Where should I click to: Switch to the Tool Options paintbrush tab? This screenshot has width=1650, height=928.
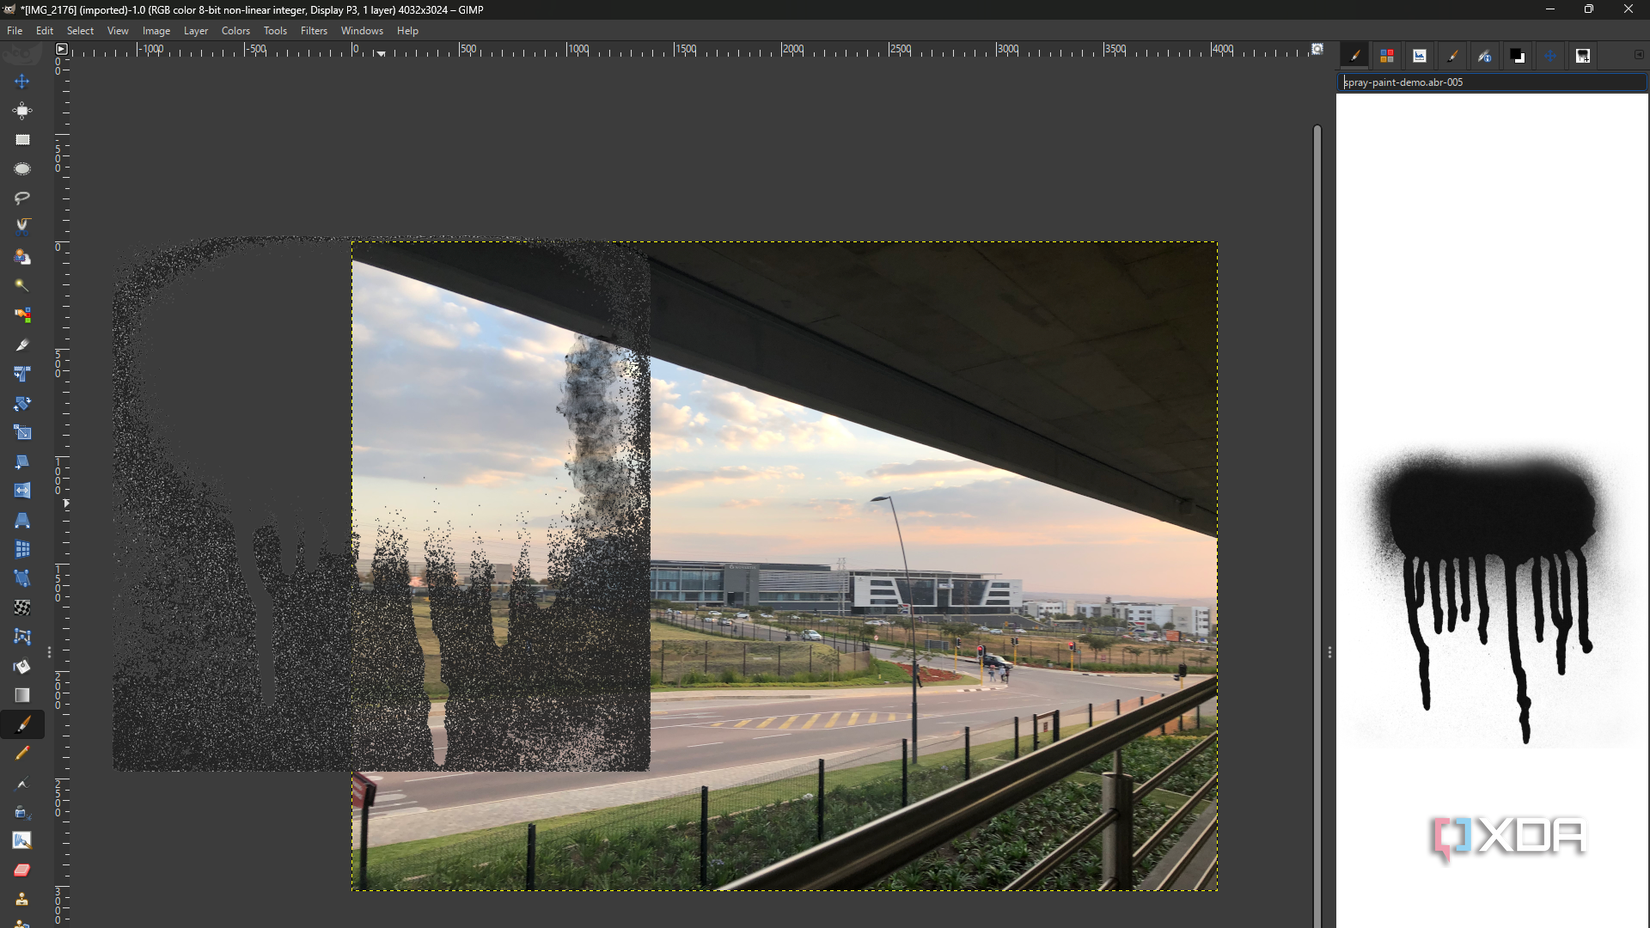[1355, 56]
